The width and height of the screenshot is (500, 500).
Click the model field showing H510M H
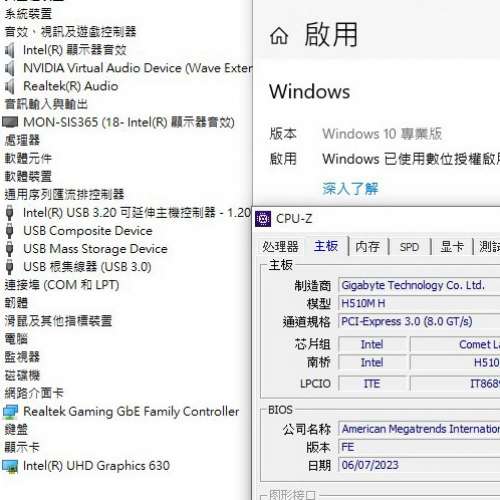click(419, 304)
